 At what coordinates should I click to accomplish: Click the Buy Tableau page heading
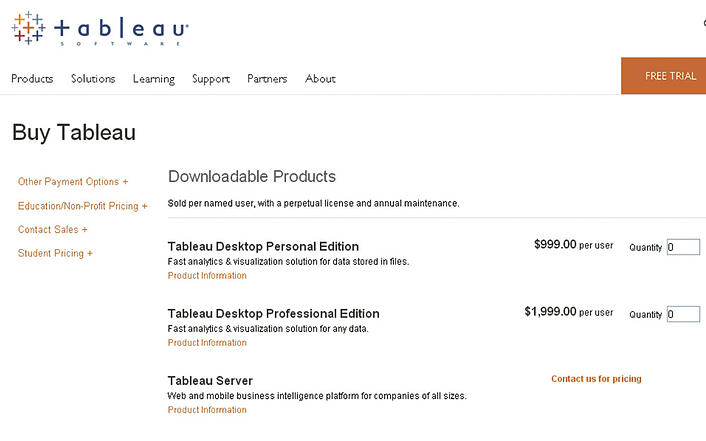pyautogui.click(x=74, y=133)
